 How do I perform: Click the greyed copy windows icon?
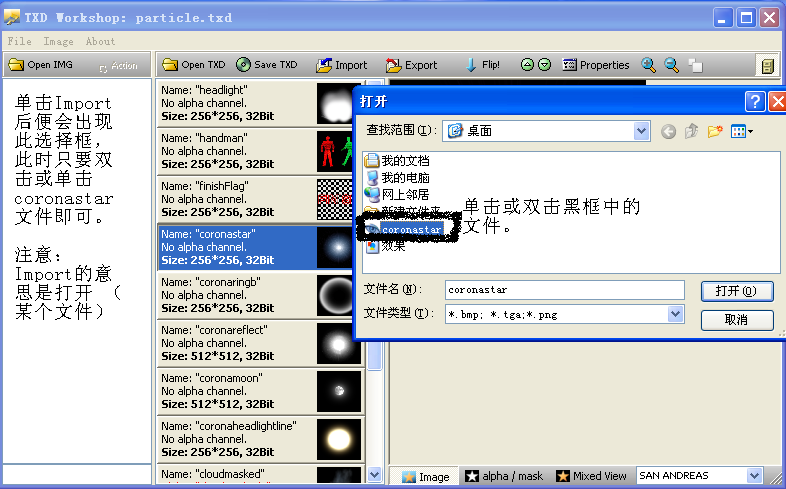[x=695, y=65]
